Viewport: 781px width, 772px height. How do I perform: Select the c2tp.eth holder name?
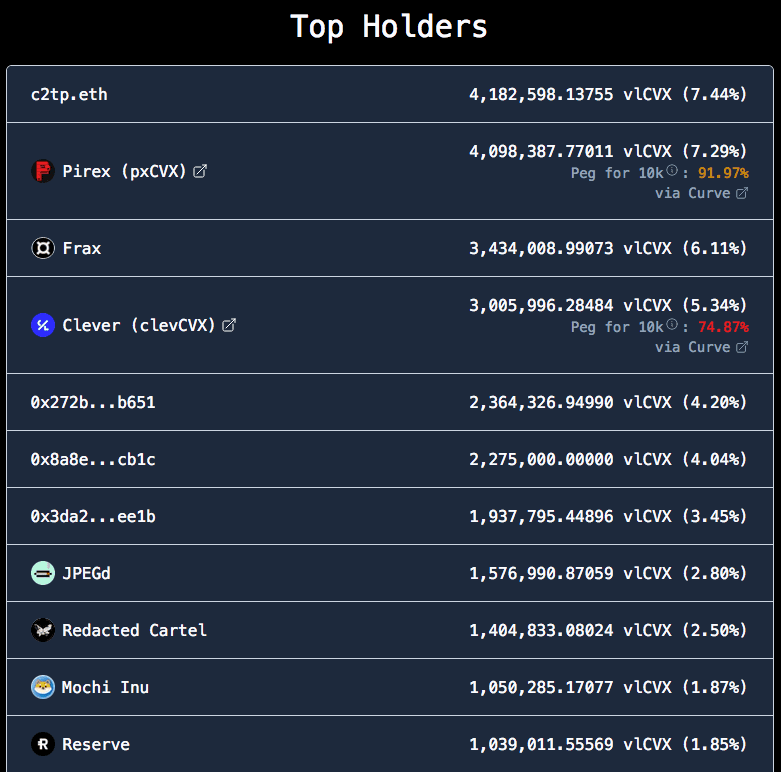point(69,94)
